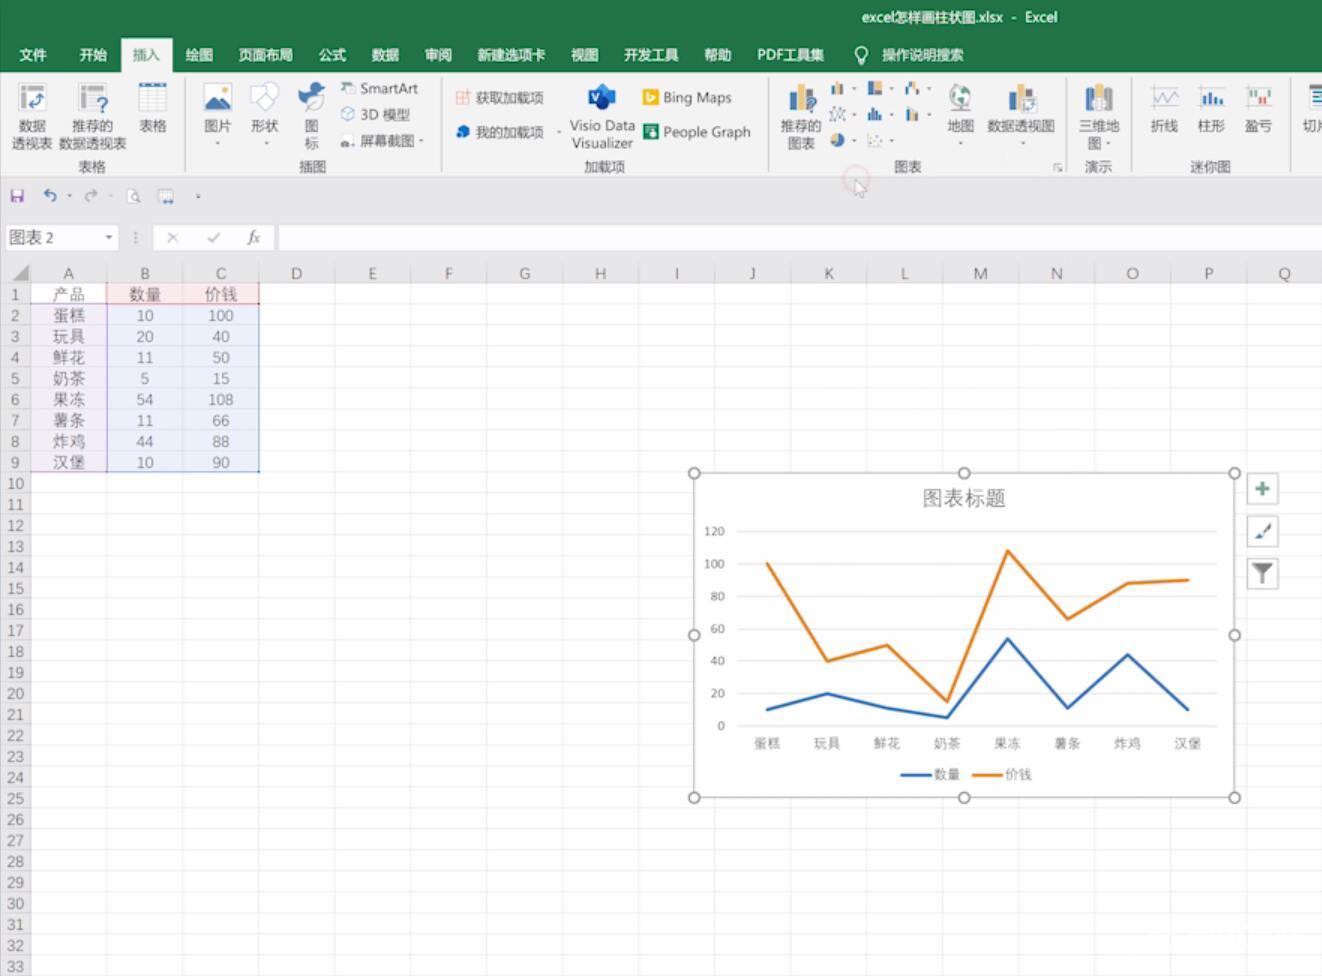The image size is (1322, 976).
Task: Insert a hierarchy treemap chart
Action: 875,88
